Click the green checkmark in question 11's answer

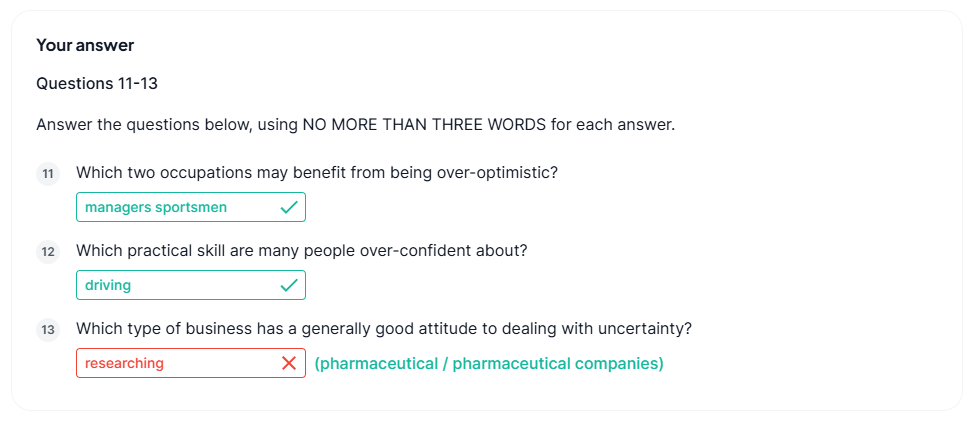click(x=289, y=207)
